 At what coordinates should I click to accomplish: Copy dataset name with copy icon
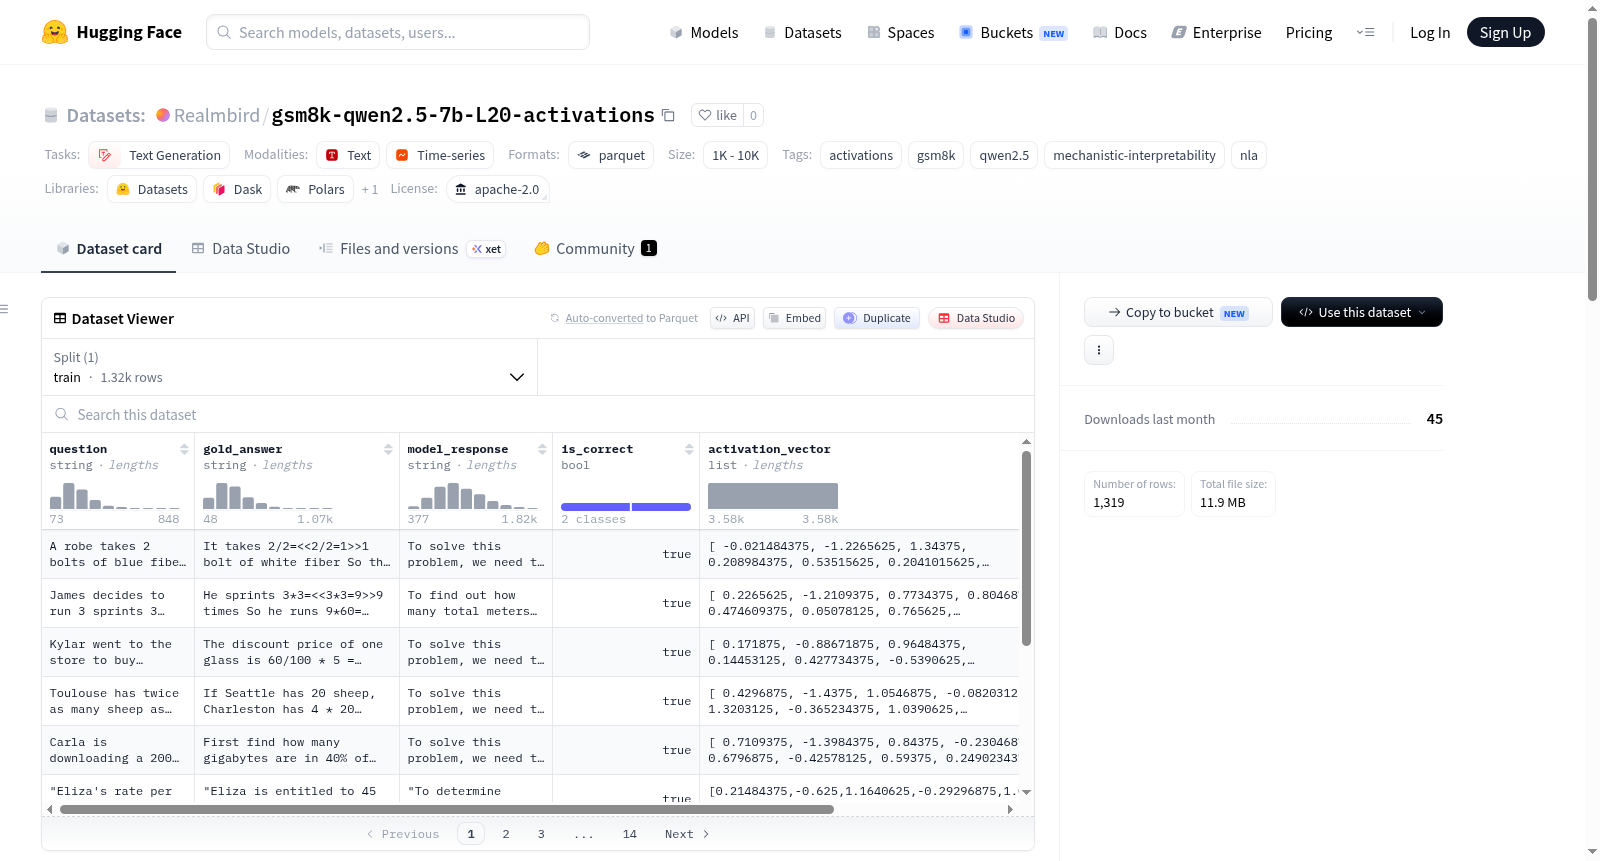(668, 115)
